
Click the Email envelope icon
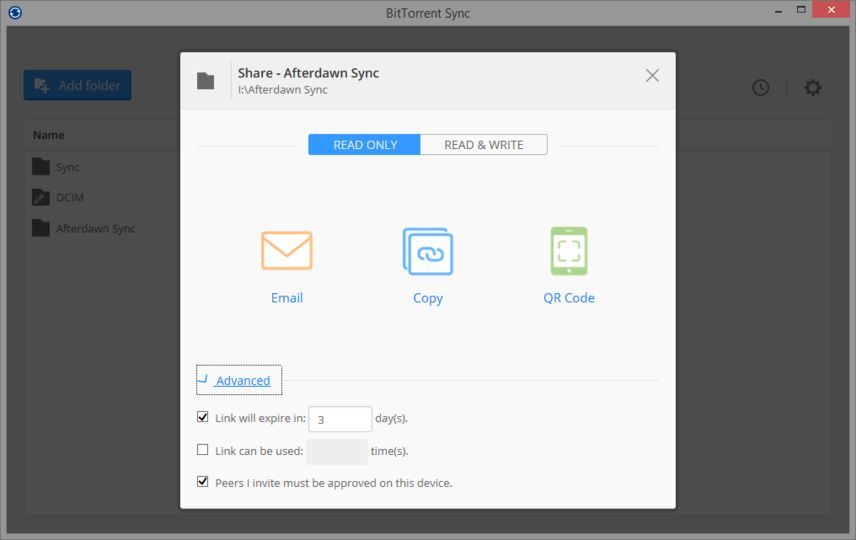(287, 251)
